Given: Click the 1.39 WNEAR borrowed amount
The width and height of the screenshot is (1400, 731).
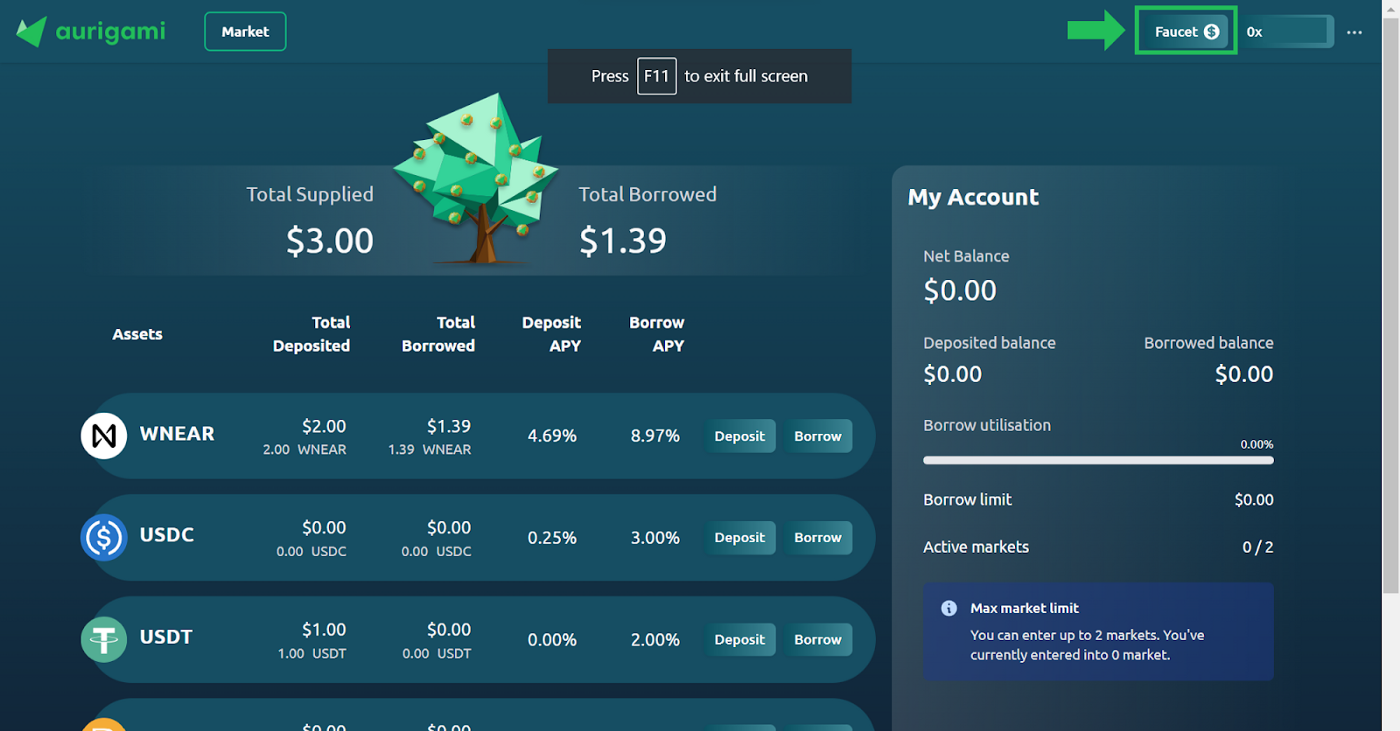Looking at the screenshot, I should pyautogui.click(x=429, y=450).
